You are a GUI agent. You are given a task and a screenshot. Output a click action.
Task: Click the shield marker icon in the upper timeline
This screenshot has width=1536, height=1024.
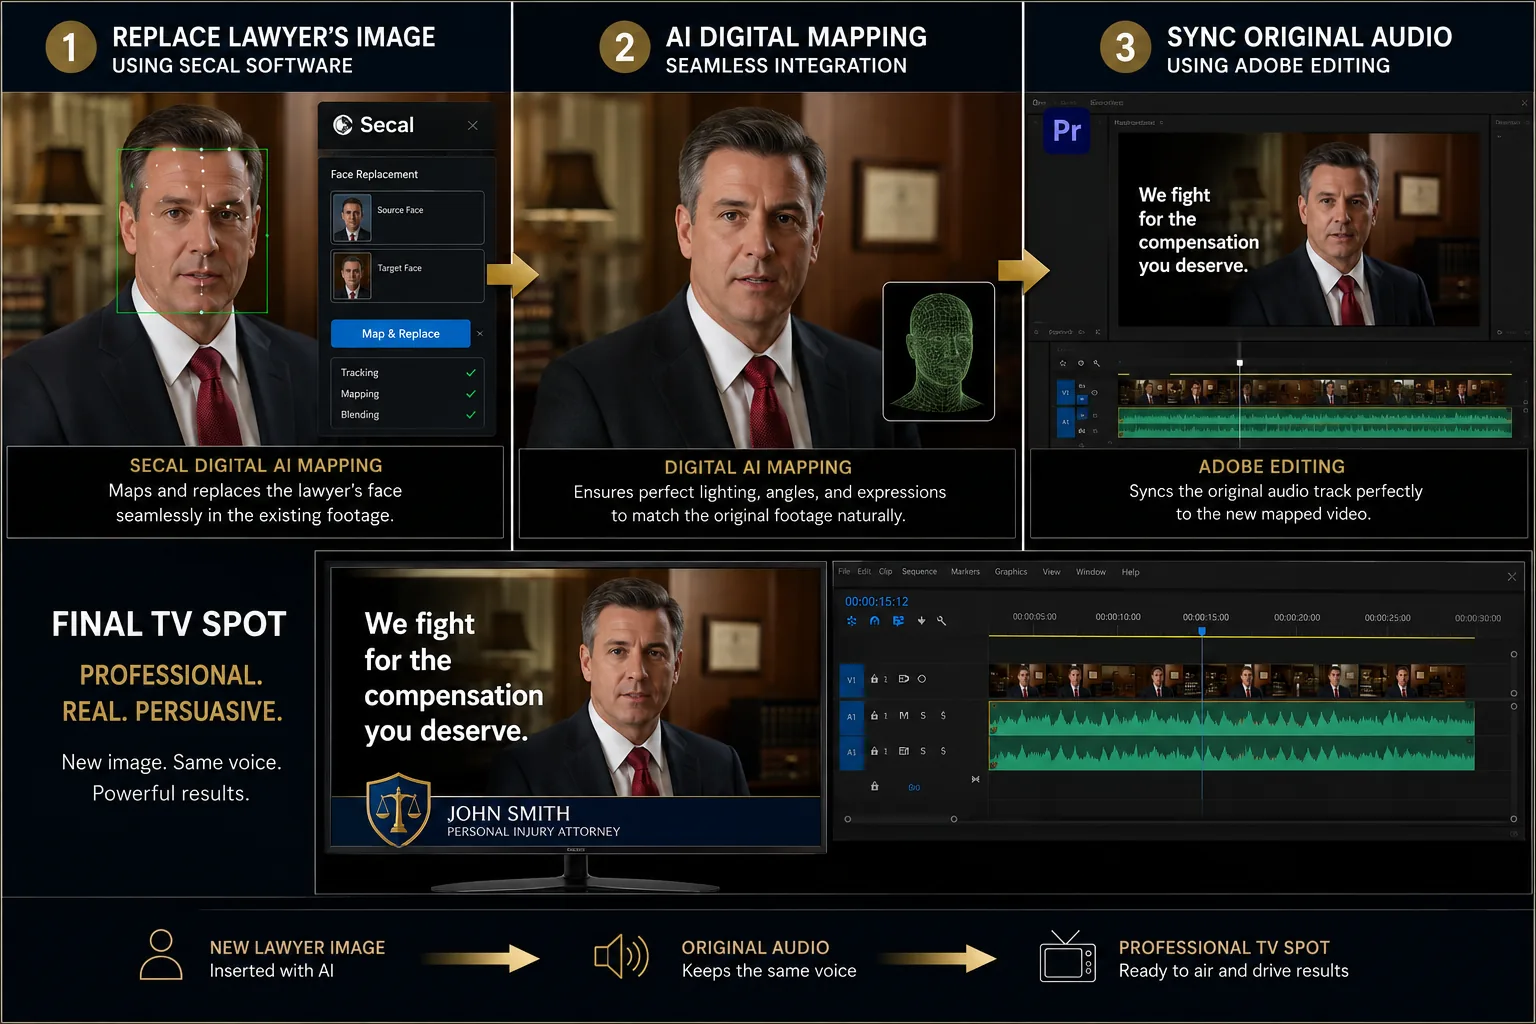(1080, 363)
